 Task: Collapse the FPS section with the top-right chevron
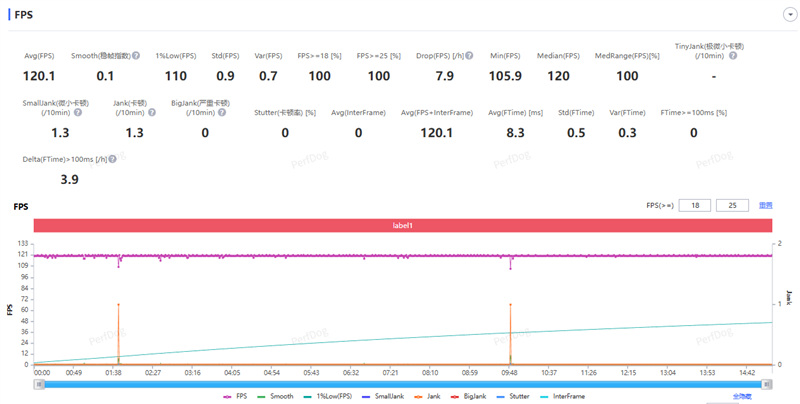coord(789,15)
